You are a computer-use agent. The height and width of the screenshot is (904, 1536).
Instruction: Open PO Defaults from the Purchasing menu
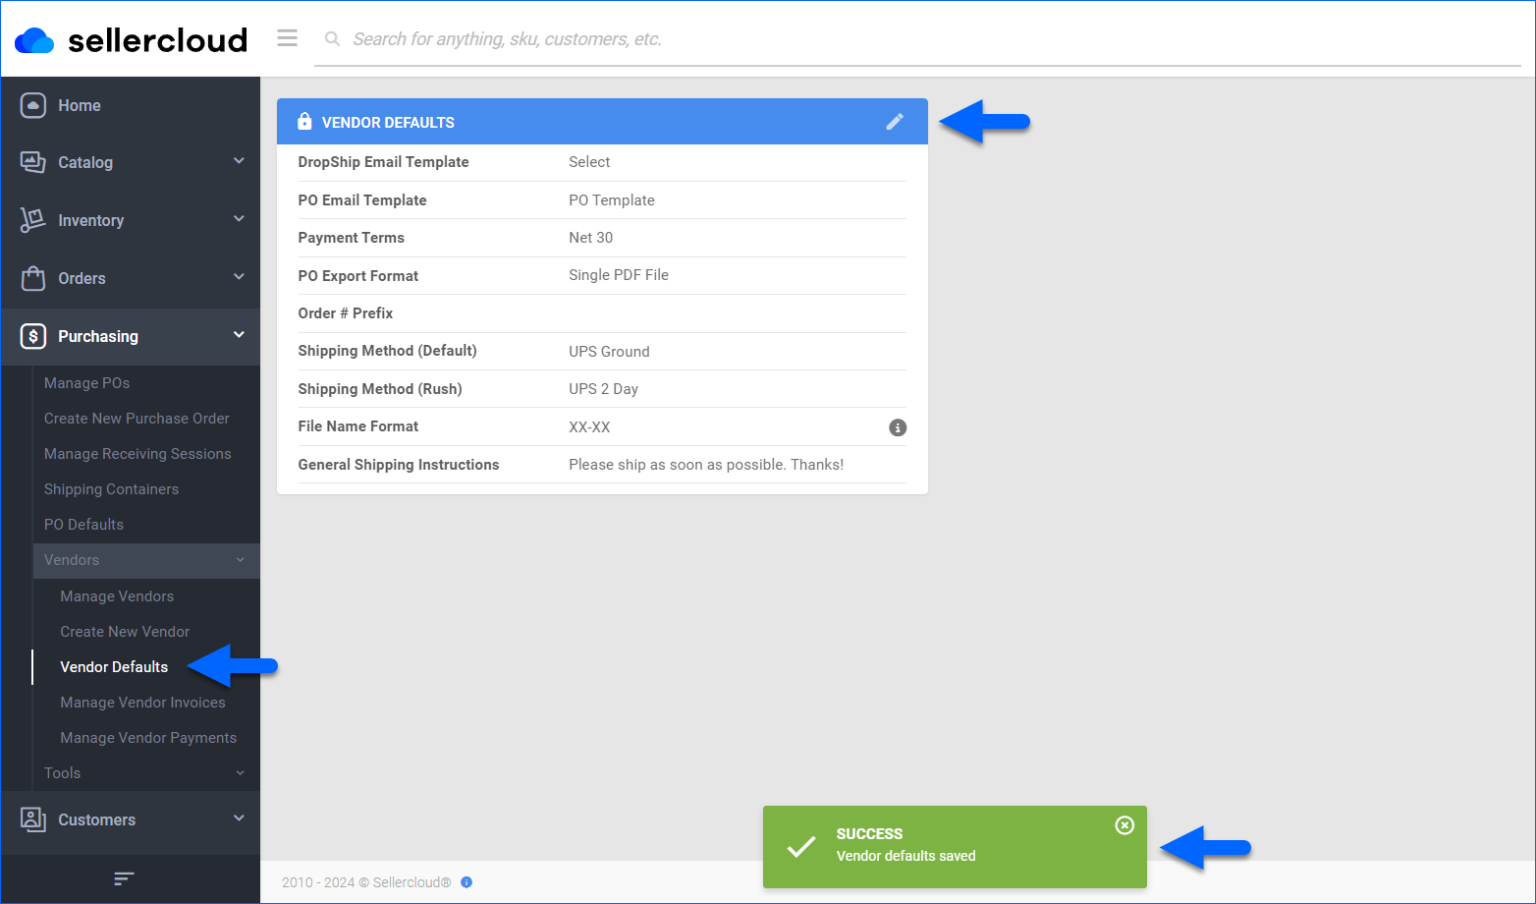[83, 524]
